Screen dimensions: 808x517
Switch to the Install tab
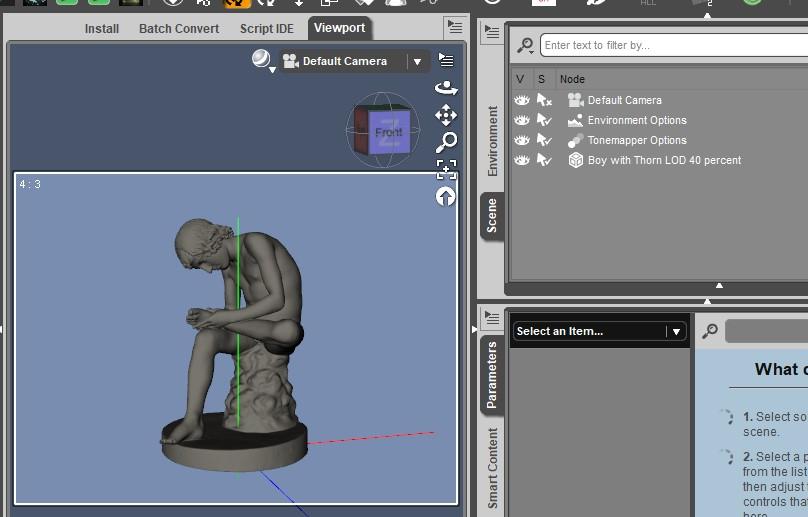click(102, 29)
